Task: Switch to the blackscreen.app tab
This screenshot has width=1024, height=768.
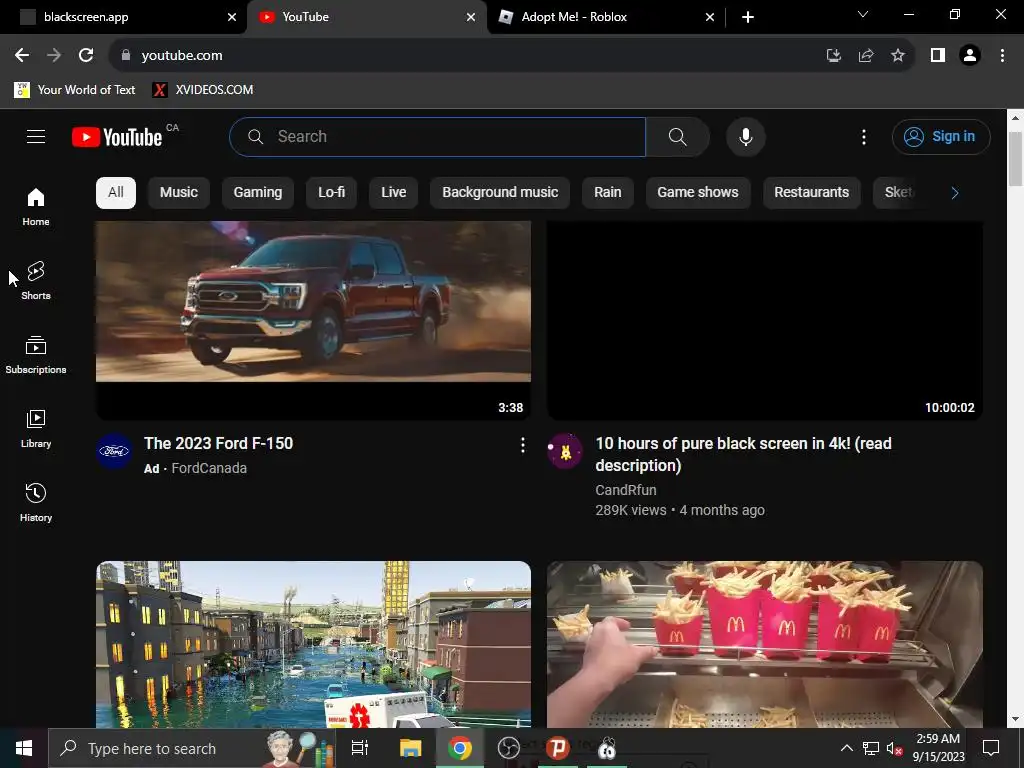Action: (124, 17)
